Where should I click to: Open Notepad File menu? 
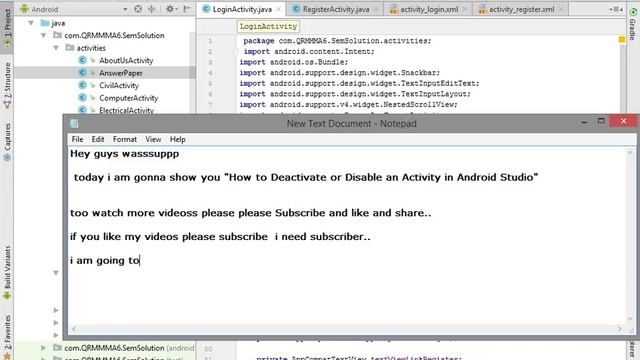[x=77, y=140]
